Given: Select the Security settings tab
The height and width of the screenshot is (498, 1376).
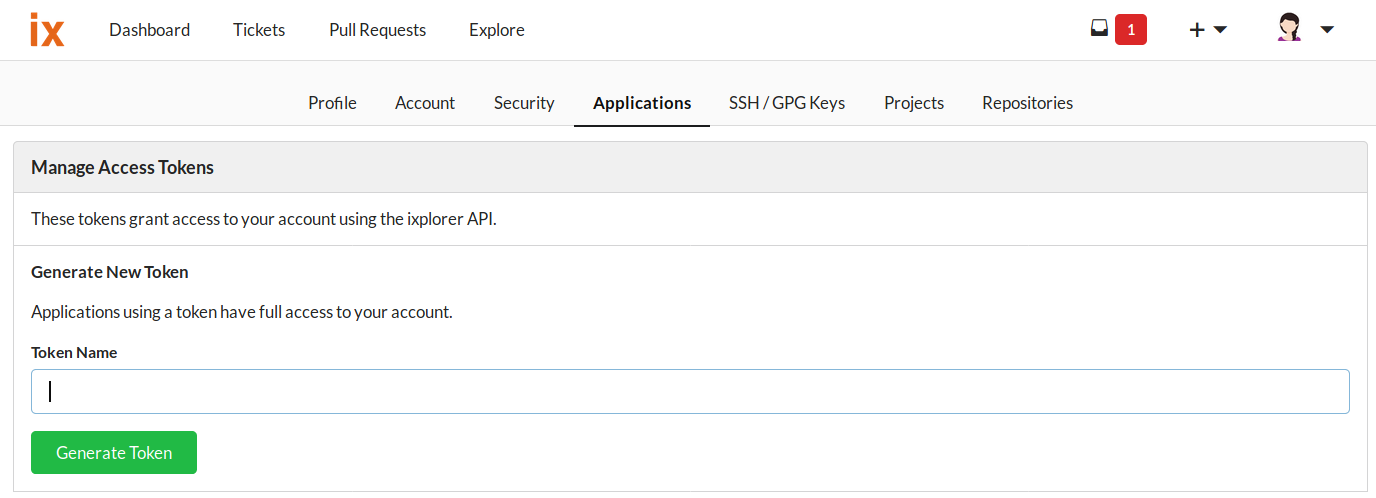Looking at the screenshot, I should (x=524, y=103).
